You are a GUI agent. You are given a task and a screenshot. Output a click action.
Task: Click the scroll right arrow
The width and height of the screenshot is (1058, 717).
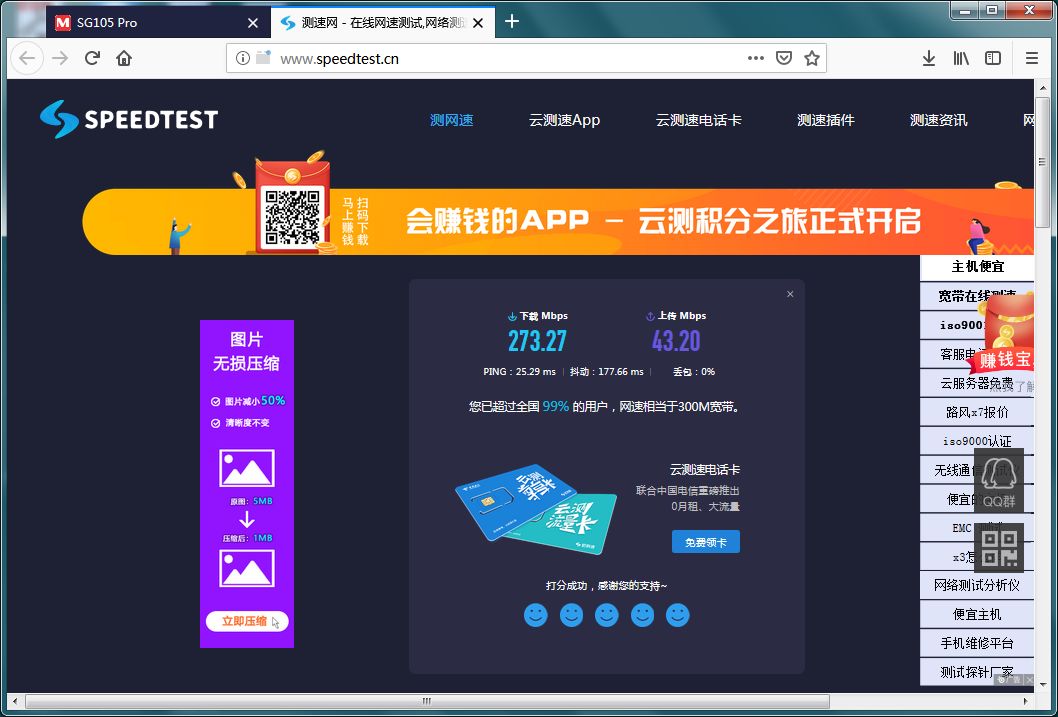1026,701
